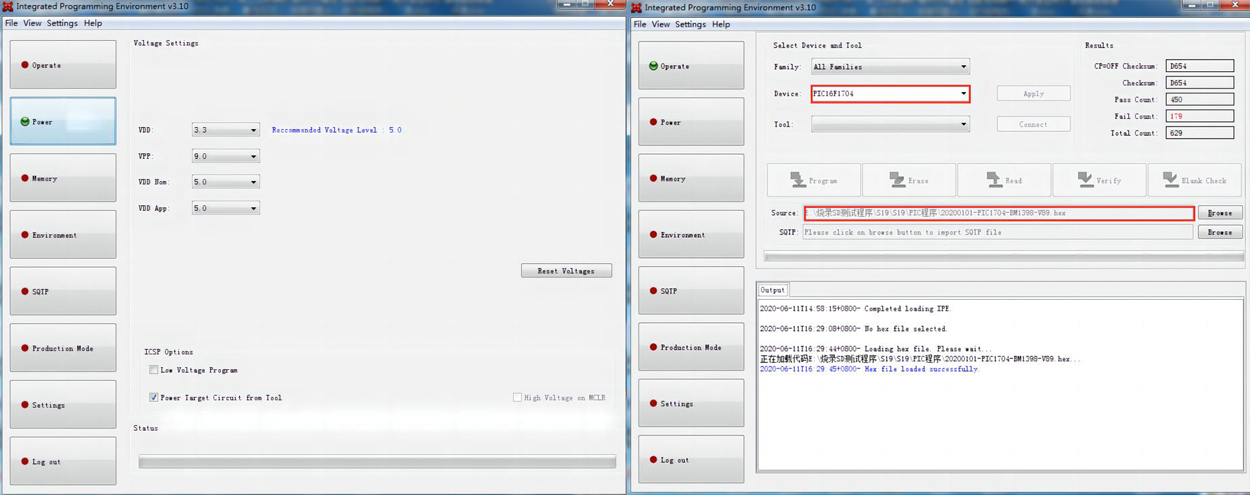Open the VDD App dropdown
Viewport: 1250px width, 495px height.
(x=226, y=208)
